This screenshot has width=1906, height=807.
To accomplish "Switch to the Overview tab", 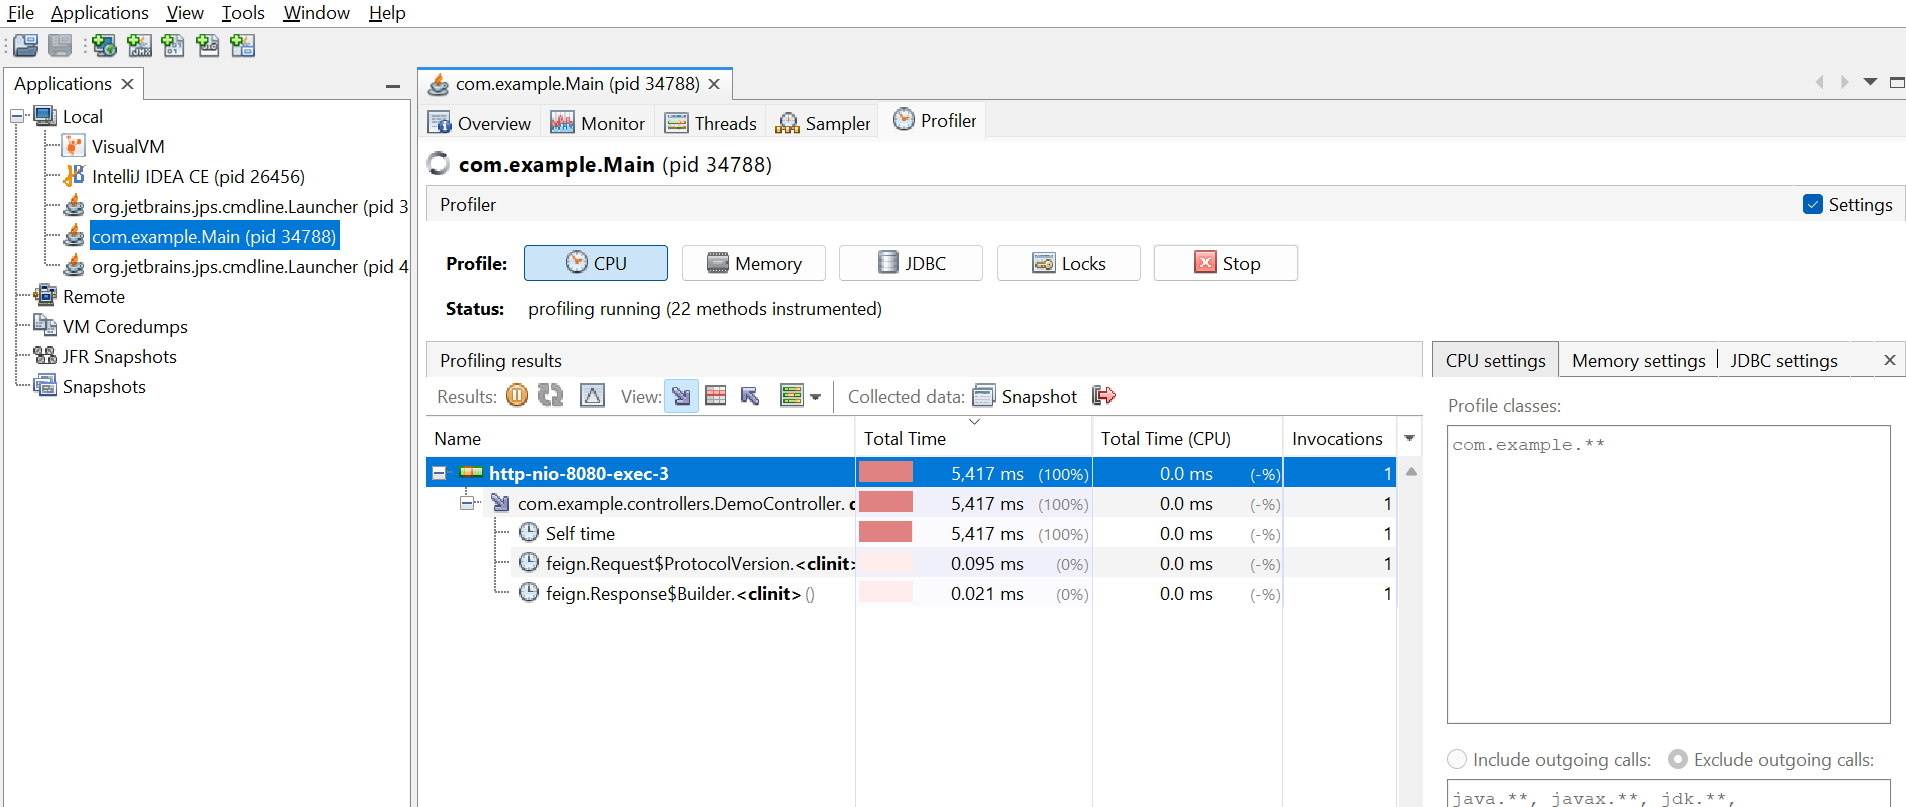I will click(480, 123).
